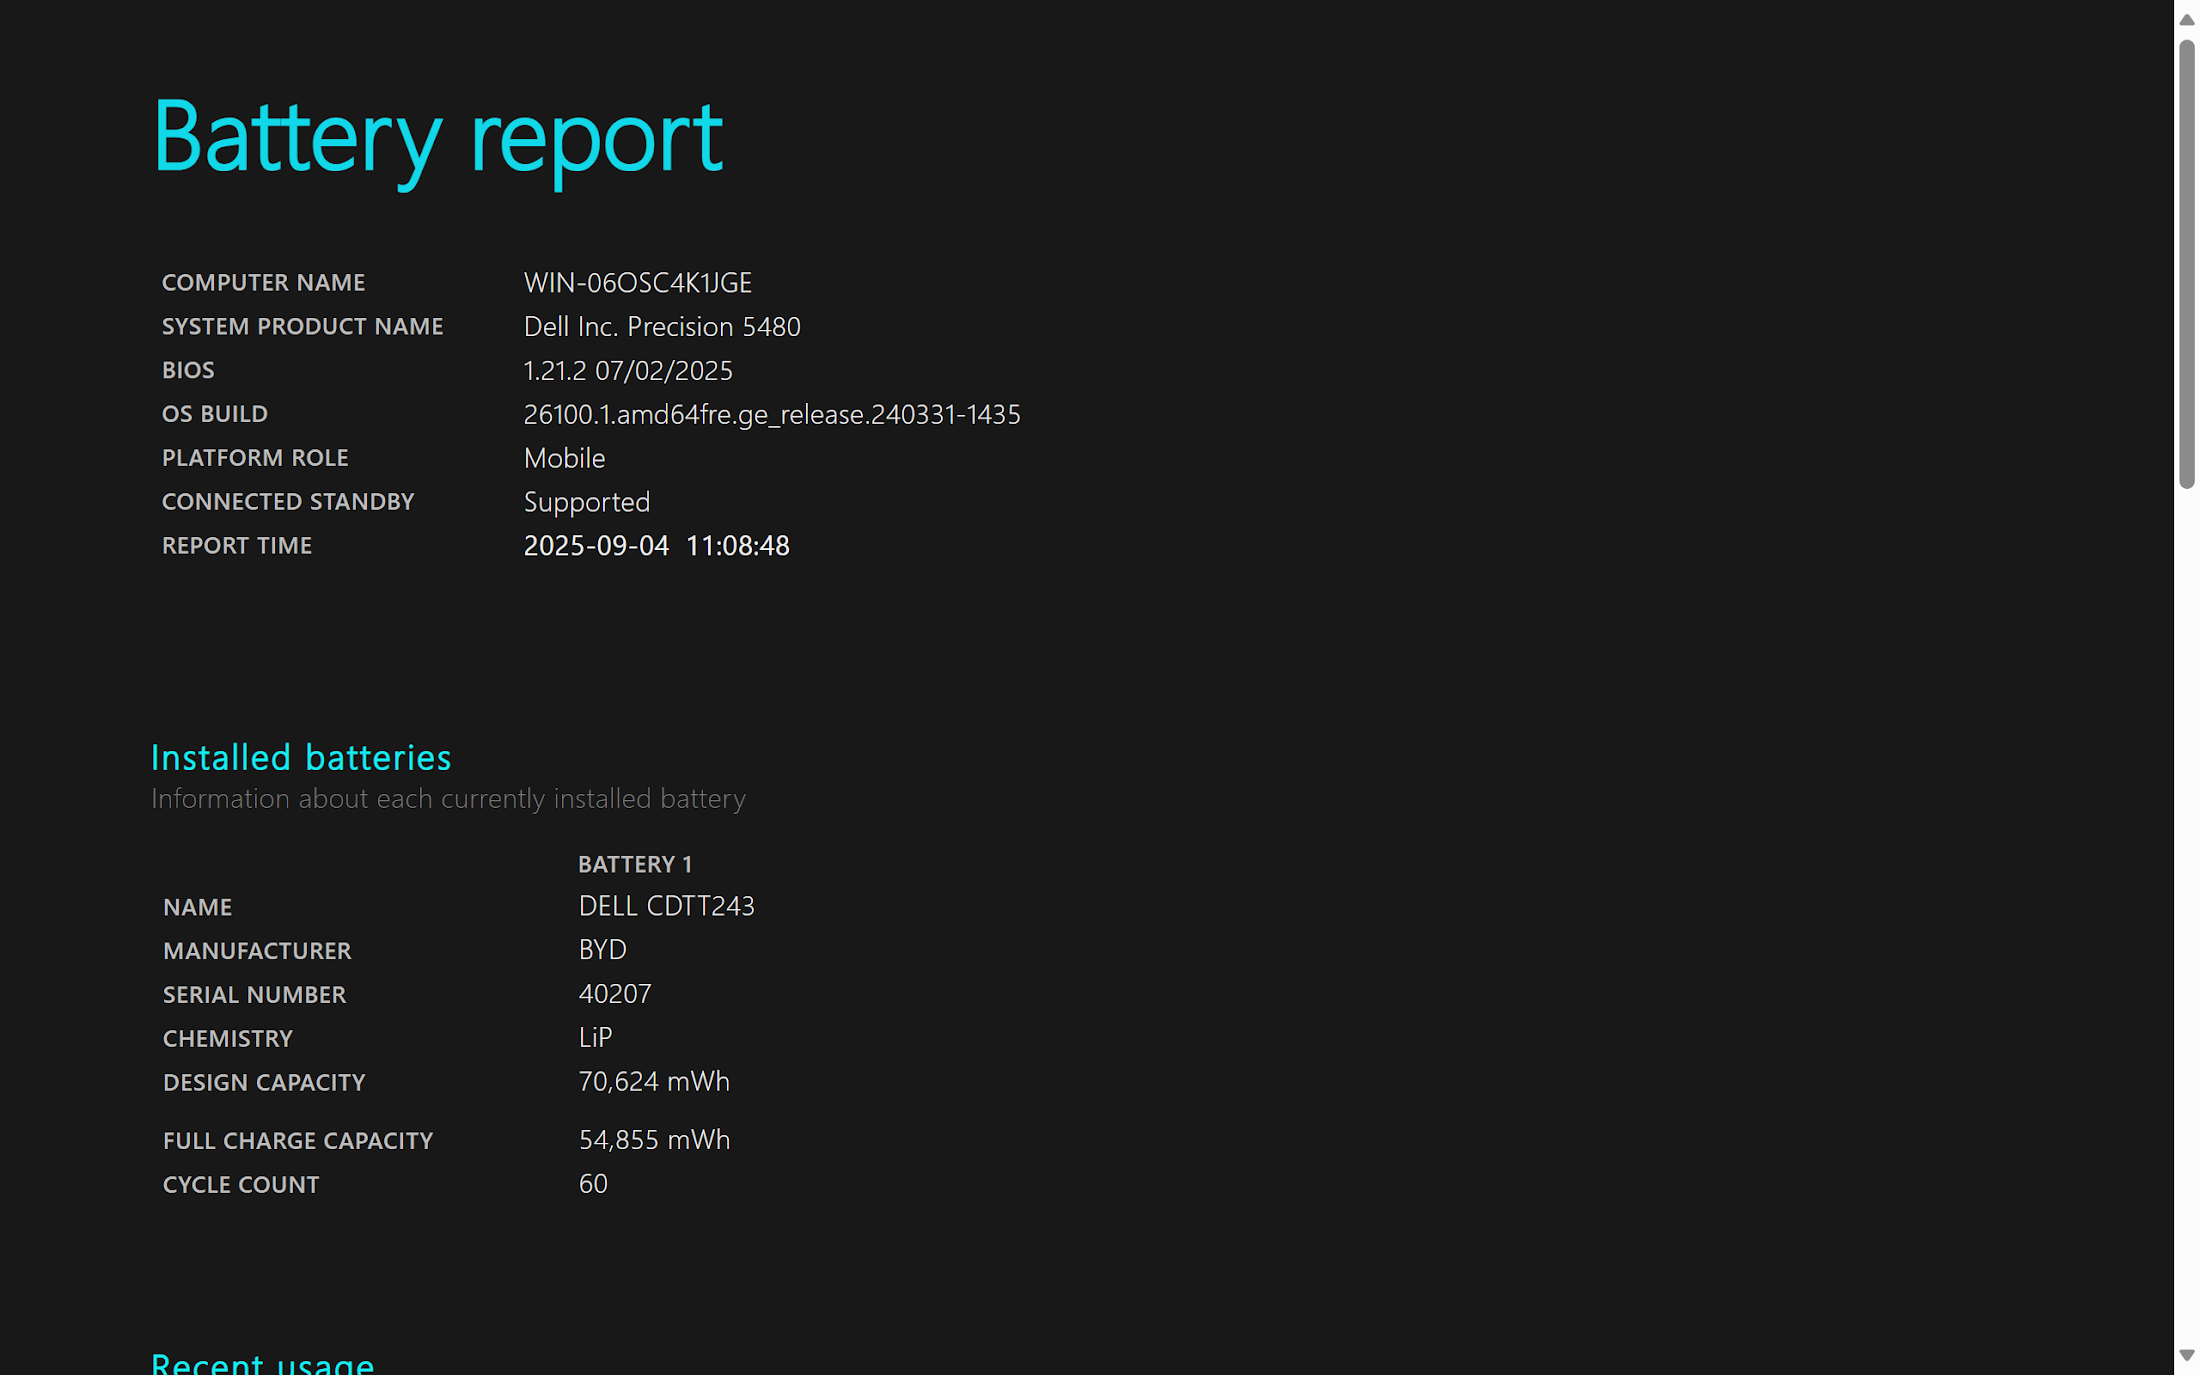Image resolution: width=2200 pixels, height=1375 pixels.
Task: Click 'Information about each currently installed battery'
Action: tap(448, 800)
